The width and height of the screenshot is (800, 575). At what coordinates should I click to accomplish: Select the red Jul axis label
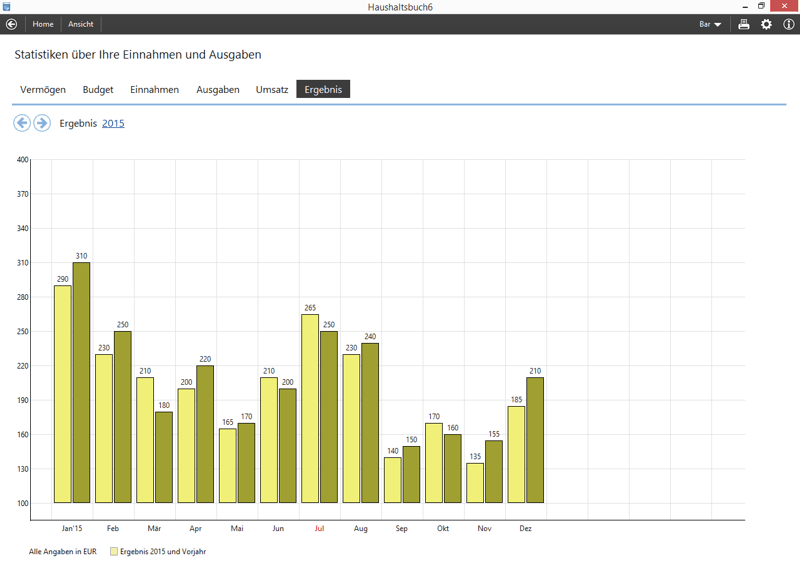coord(319,528)
